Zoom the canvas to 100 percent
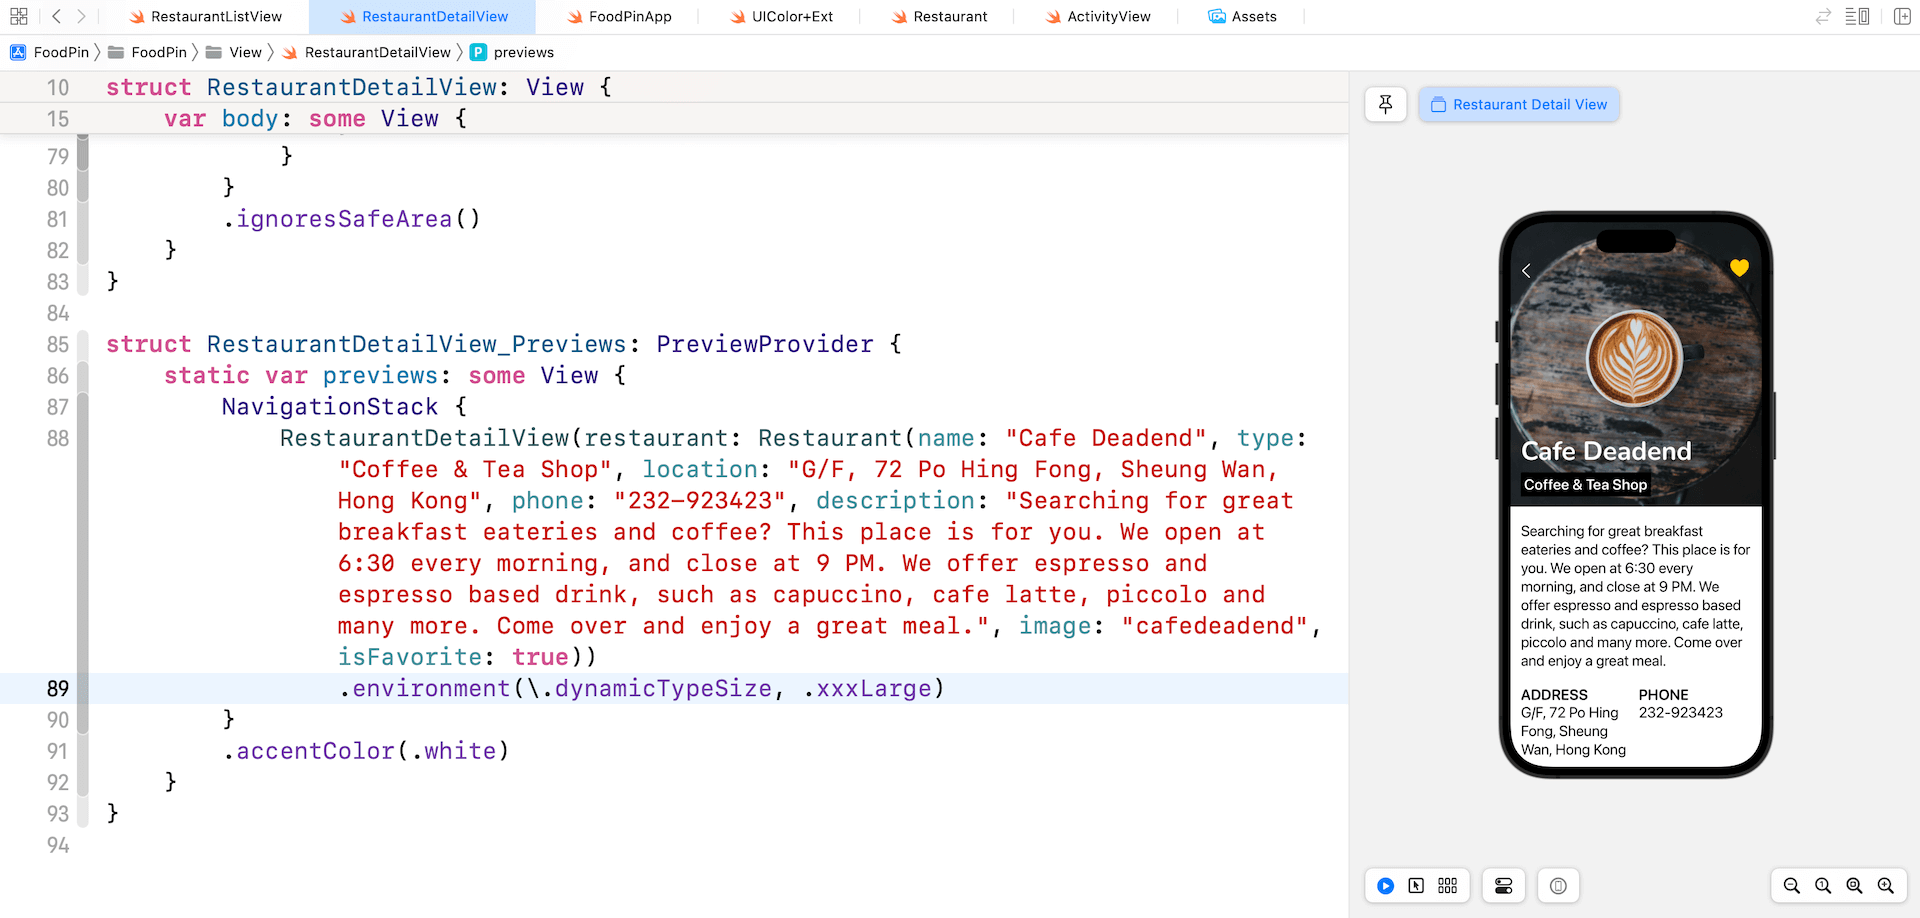The image size is (1920, 918). 1823,885
